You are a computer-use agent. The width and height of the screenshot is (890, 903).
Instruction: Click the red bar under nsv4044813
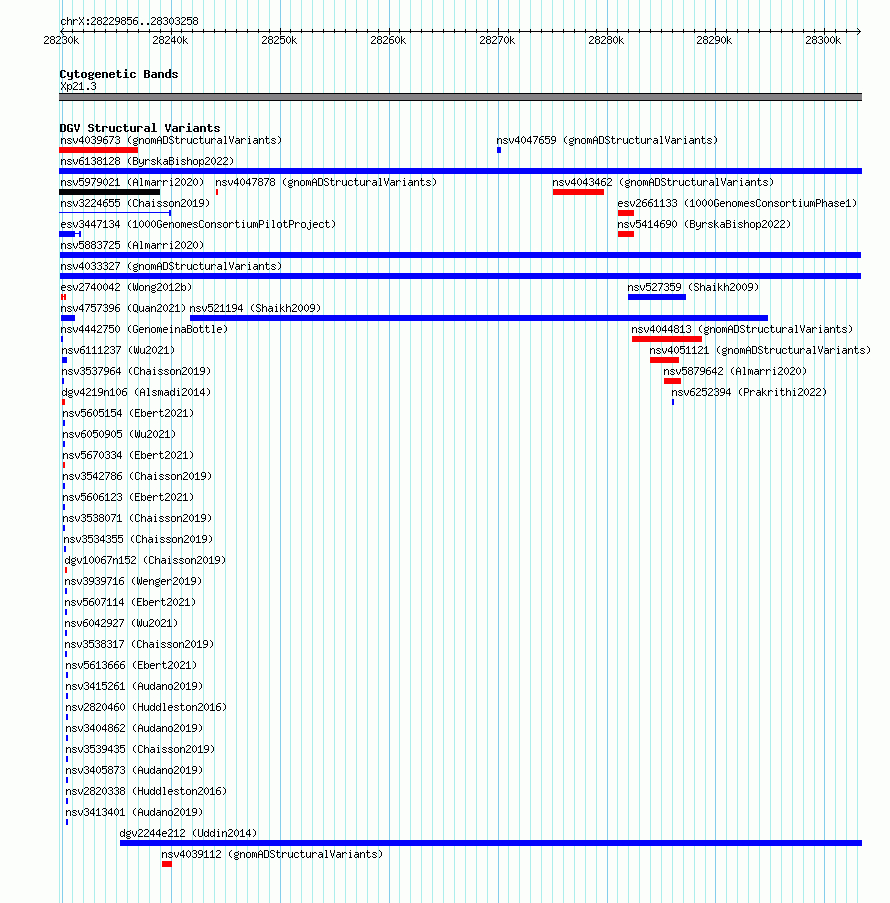pos(666,339)
